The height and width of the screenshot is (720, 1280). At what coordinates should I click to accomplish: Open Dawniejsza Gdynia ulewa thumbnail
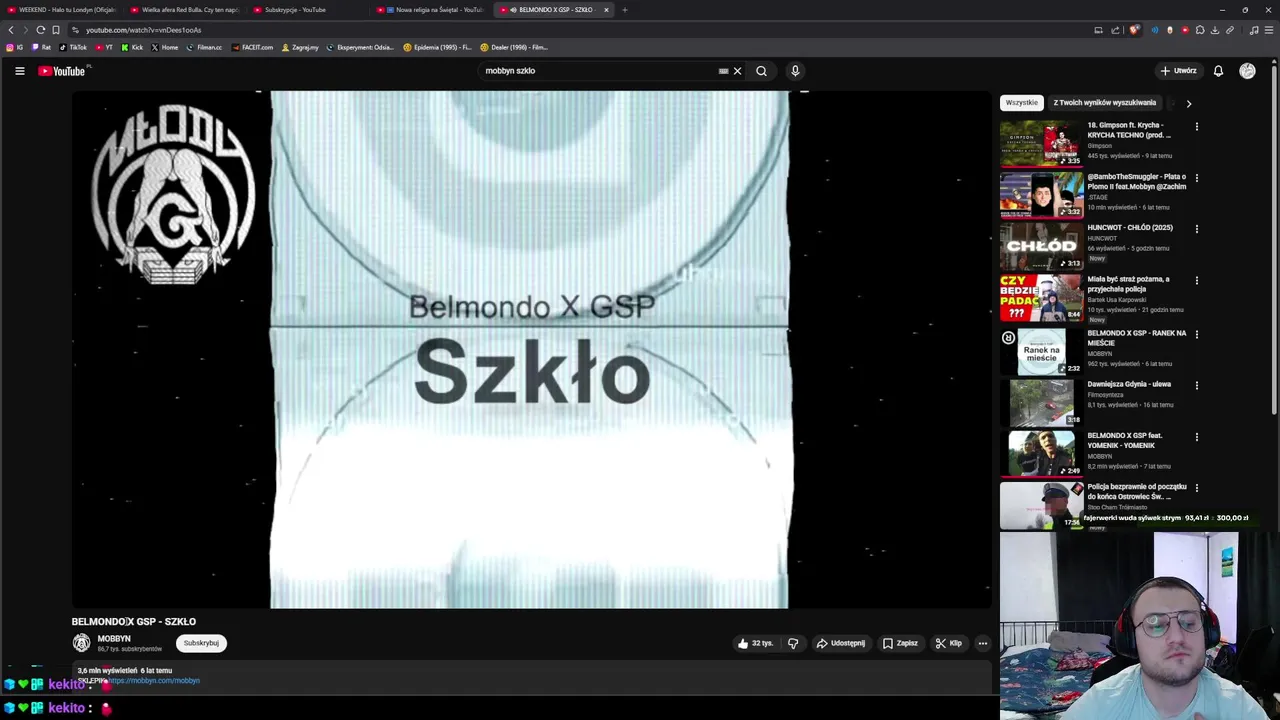pos(1041,403)
